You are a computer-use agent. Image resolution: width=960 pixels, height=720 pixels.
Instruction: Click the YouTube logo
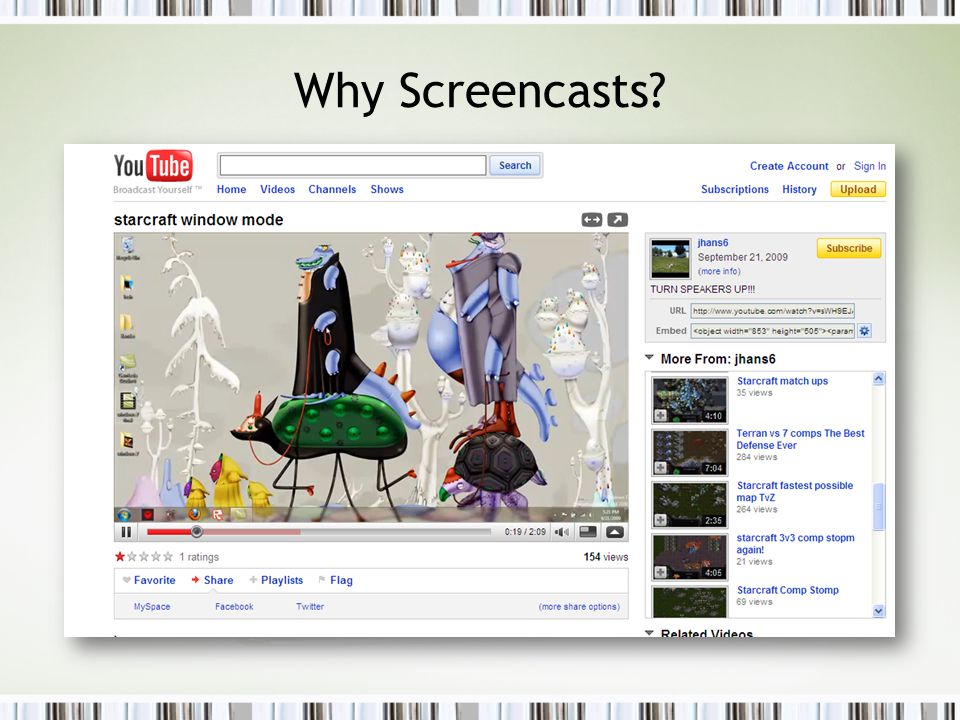pyautogui.click(x=153, y=166)
